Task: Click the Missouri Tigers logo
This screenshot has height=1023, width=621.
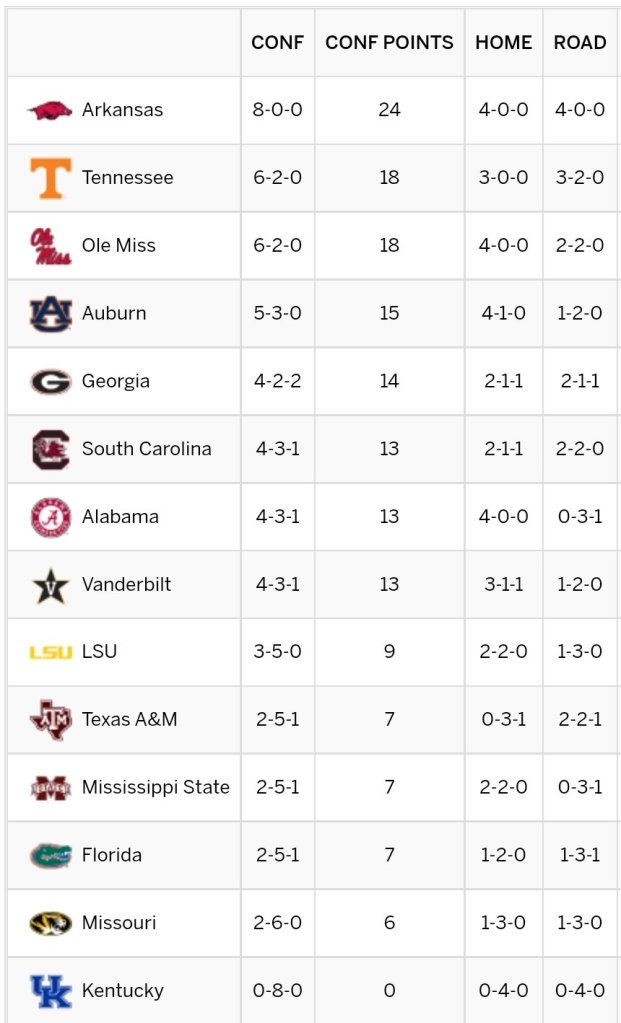Action: click(50, 923)
